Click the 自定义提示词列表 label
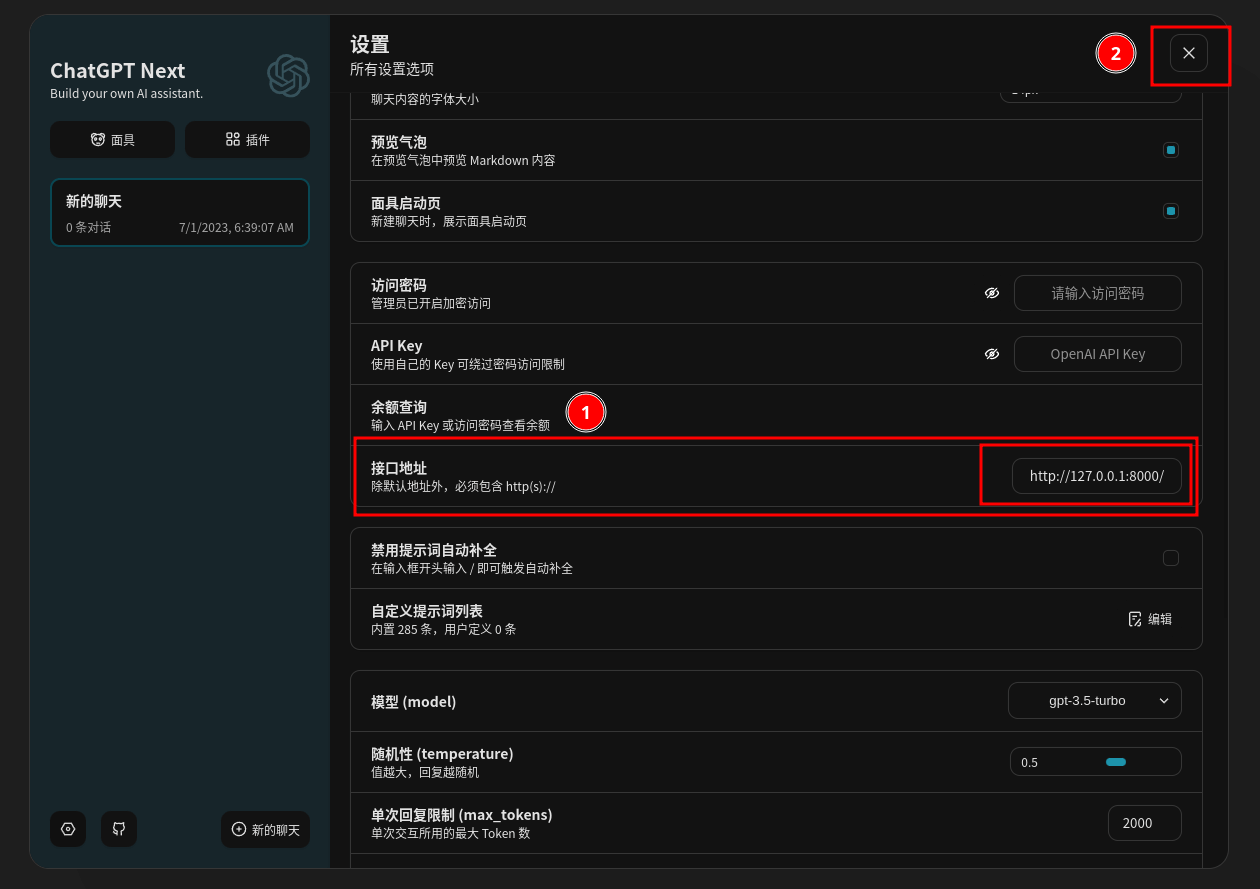 point(427,611)
